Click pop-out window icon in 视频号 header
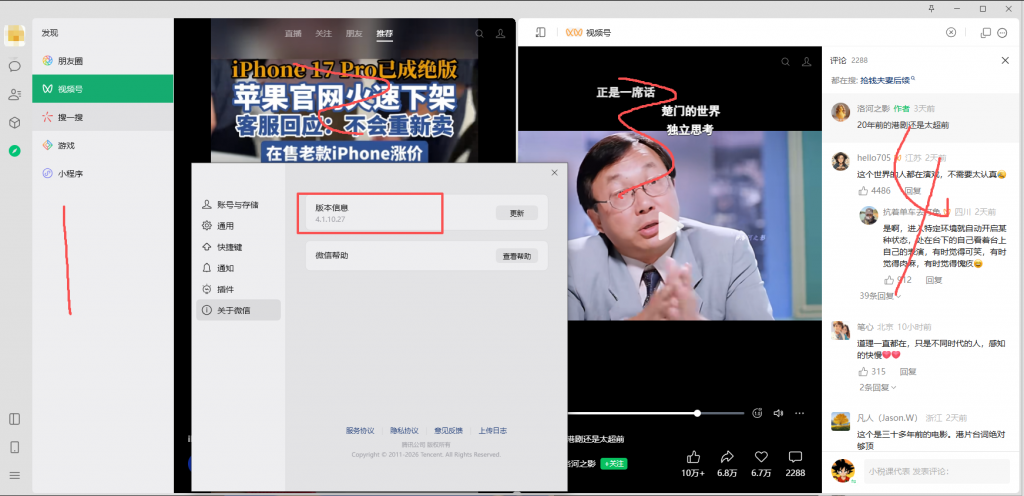The width and height of the screenshot is (1024, 496). pyautogui.click(x=985, y=33)
